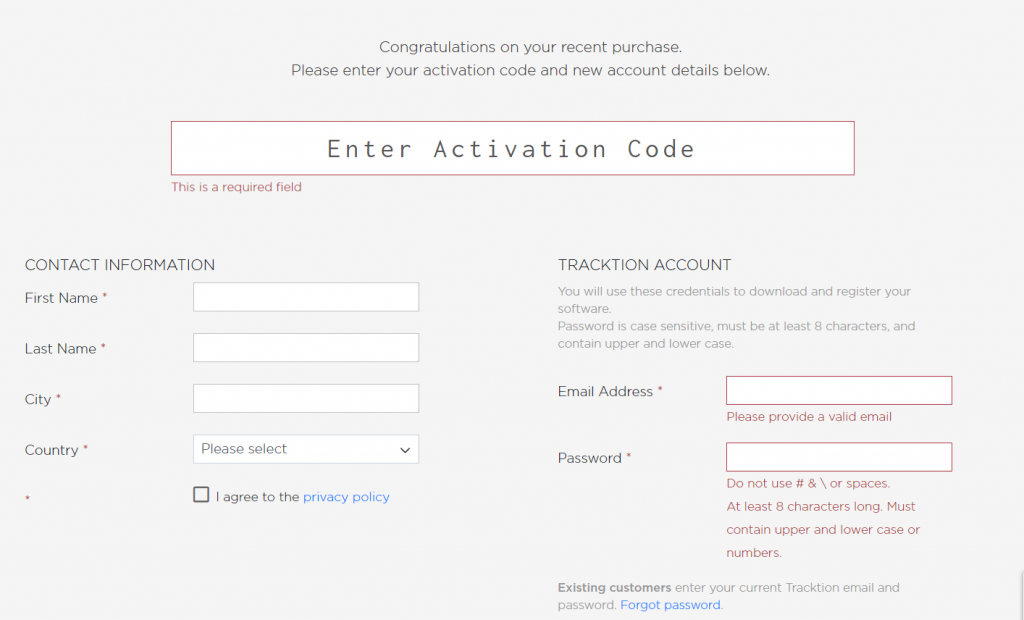Select the "This is a required field" message
The width and height of the screenshot is (1024, 620).
pos(236,187)
